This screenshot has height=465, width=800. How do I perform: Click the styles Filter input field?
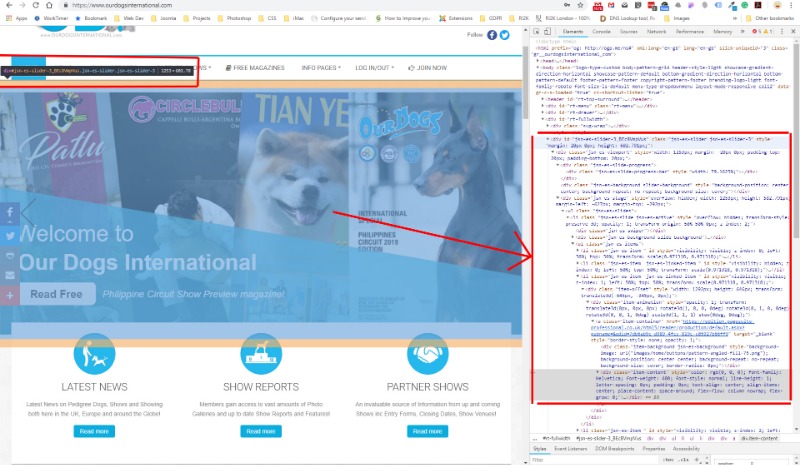[594, 459]
